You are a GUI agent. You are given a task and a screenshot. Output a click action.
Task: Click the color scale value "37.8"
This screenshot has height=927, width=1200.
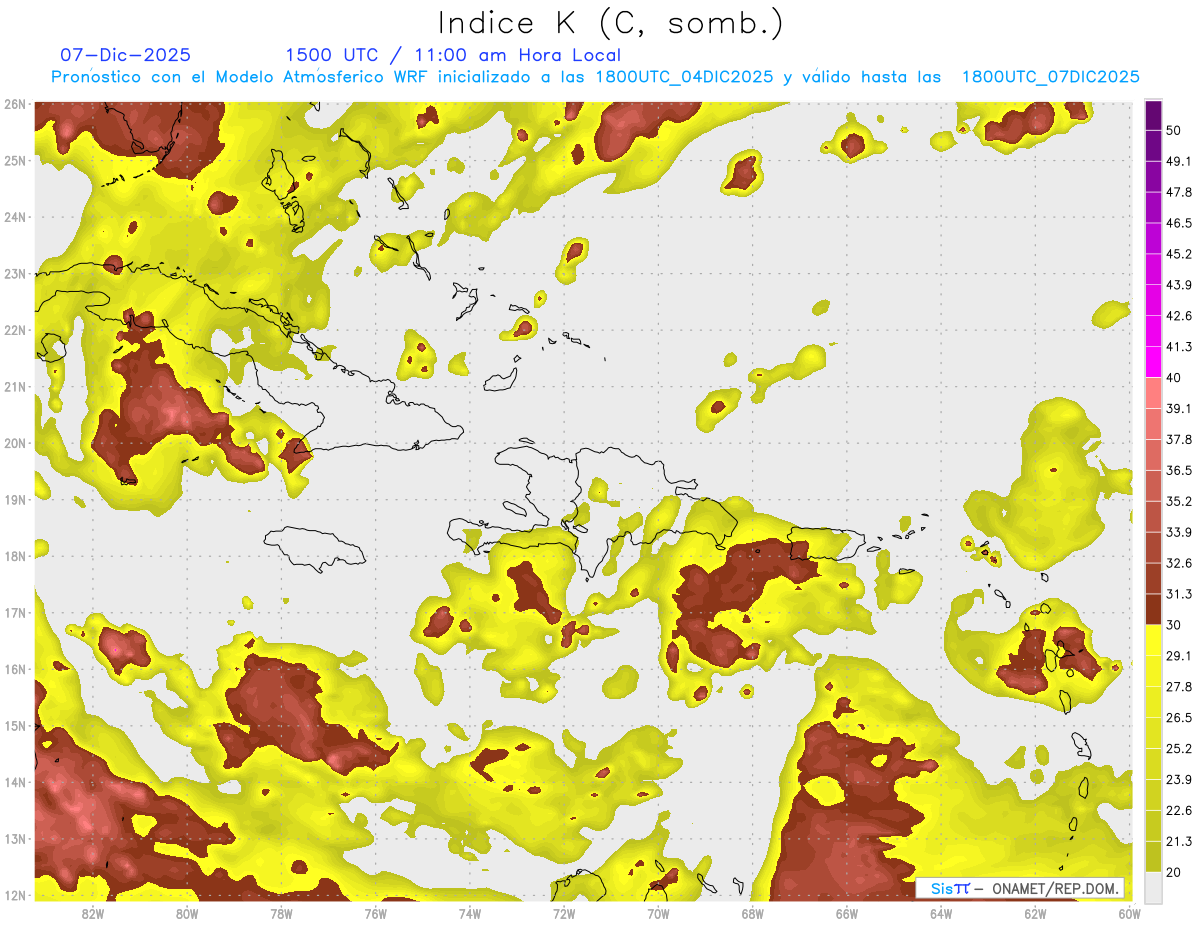tap(1178, 439)
